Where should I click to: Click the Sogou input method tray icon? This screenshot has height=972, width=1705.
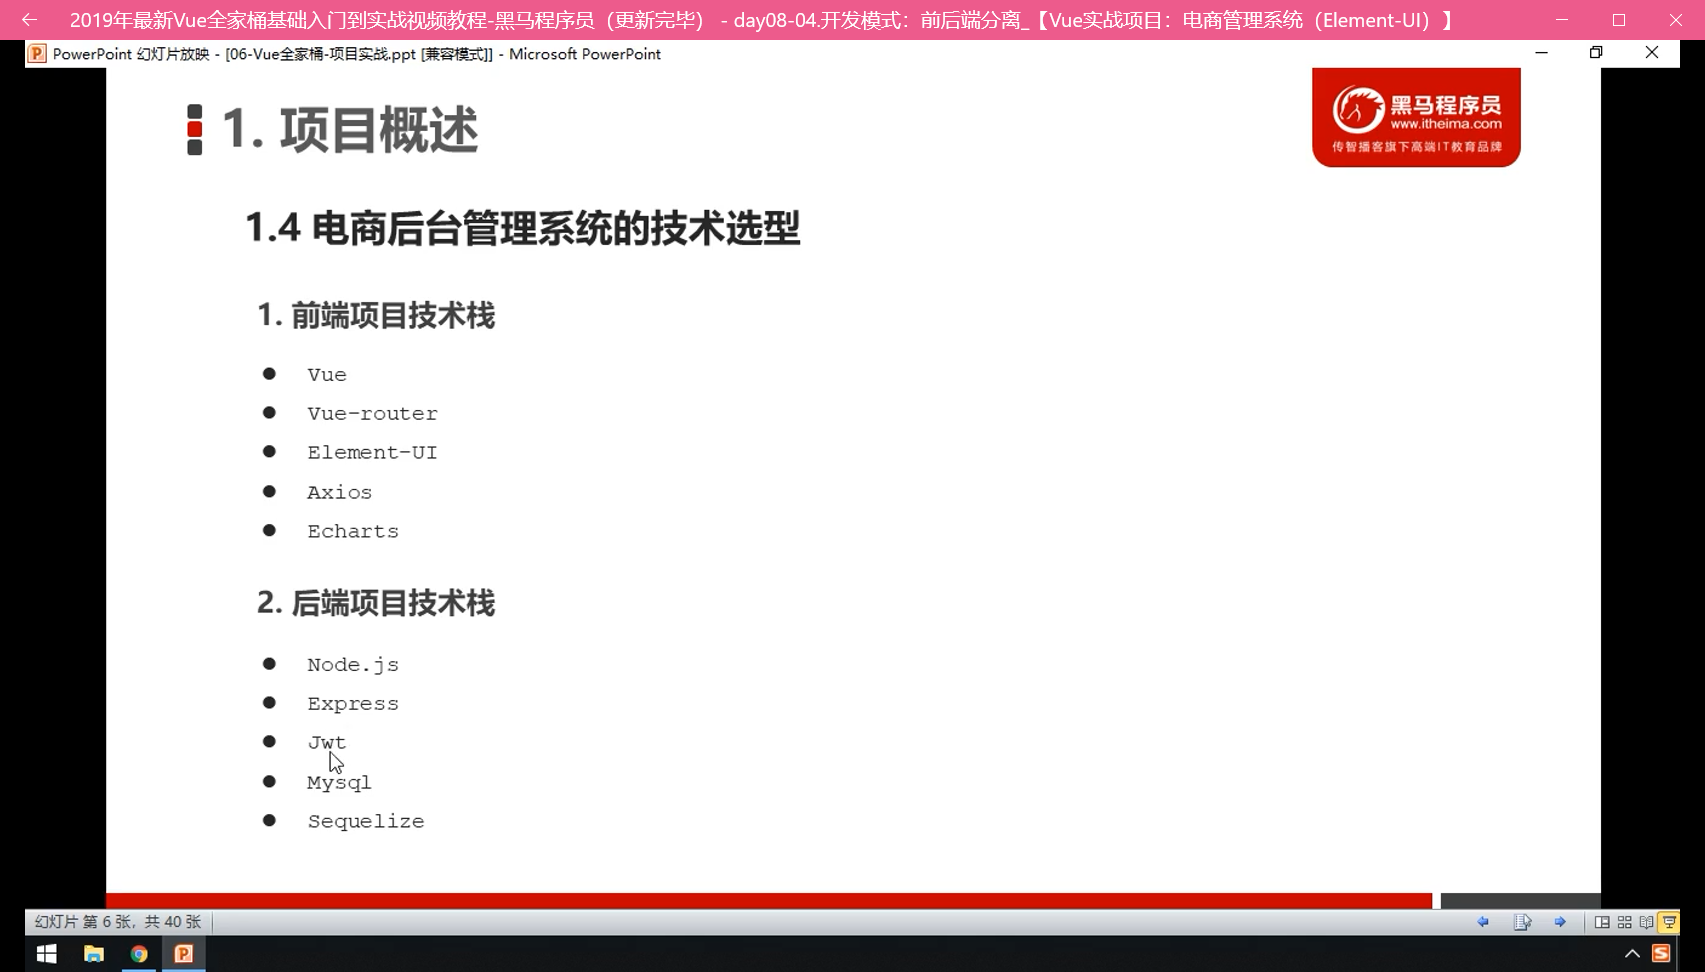pyautogui.click(x=1661, y=954)
